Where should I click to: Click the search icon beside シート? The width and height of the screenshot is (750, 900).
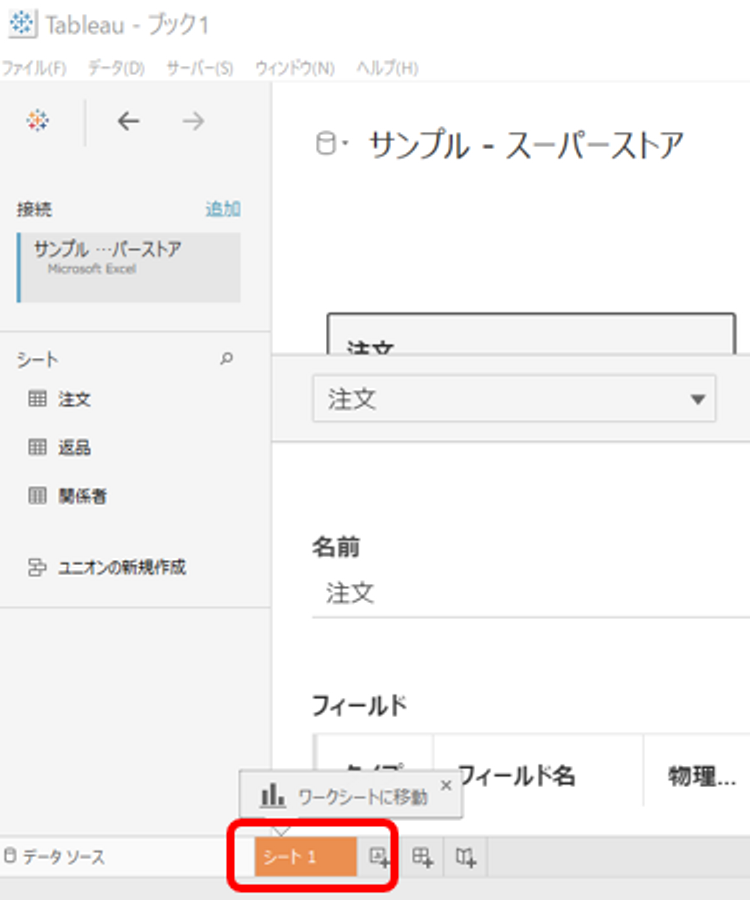[227, 359]
